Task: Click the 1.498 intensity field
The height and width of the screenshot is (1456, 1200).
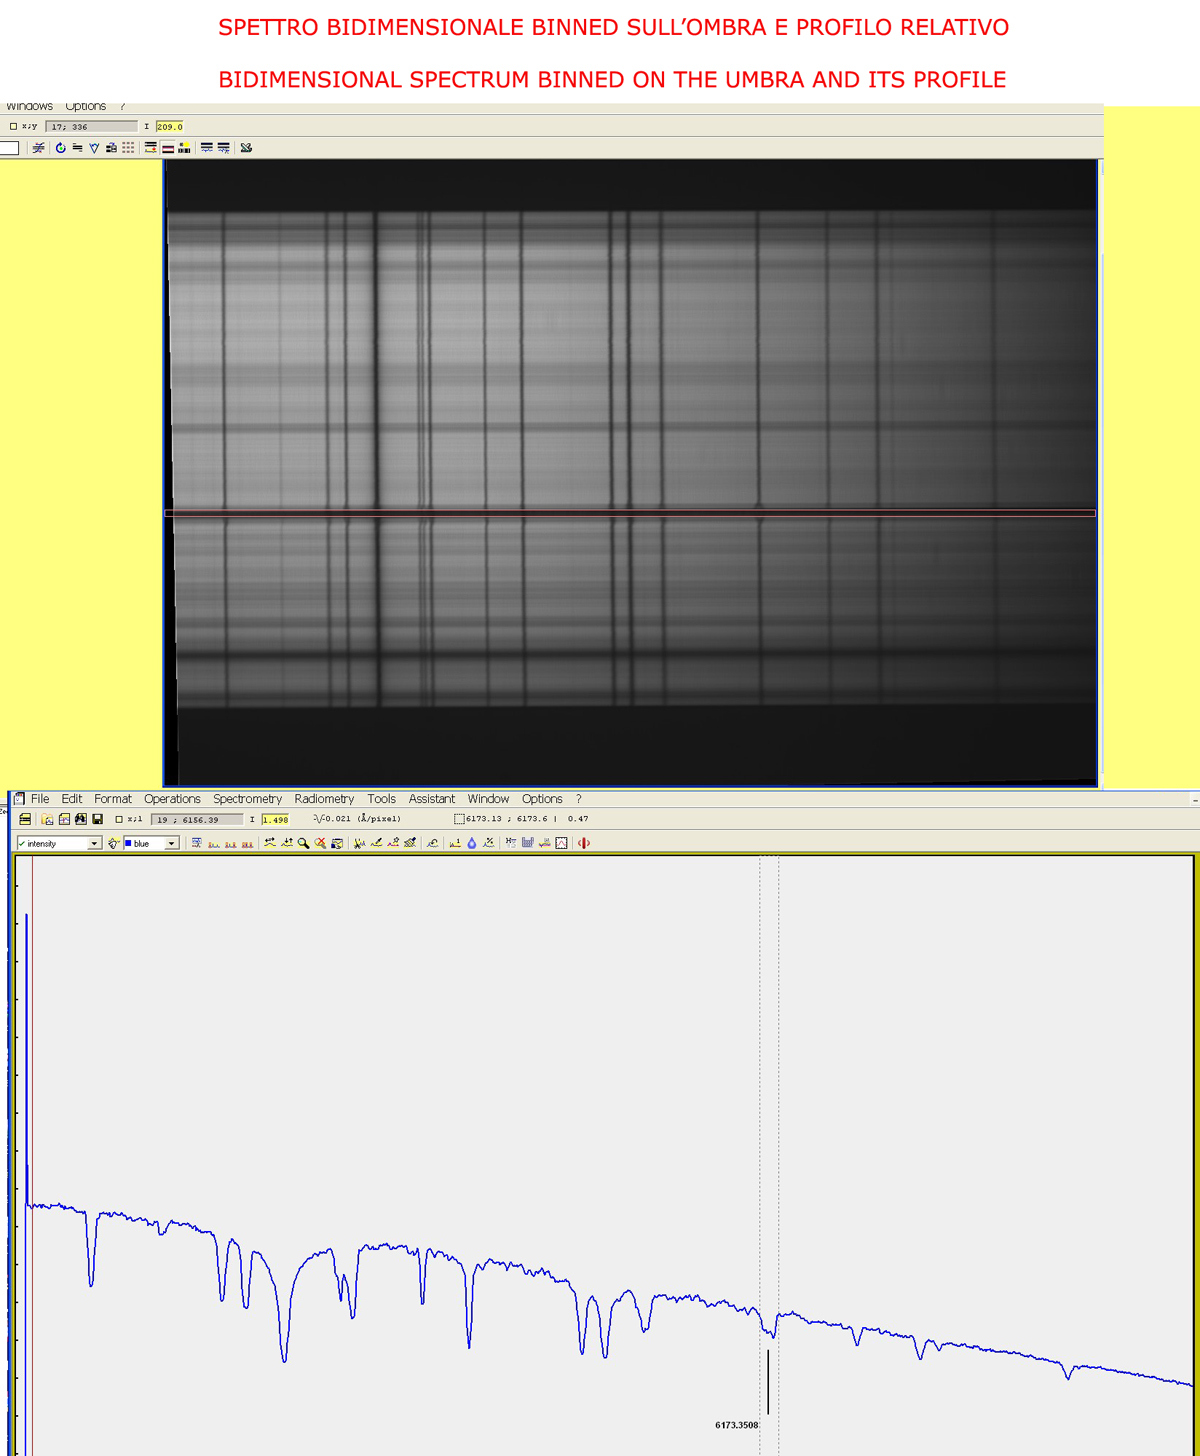Action: (x=275, y=820)
